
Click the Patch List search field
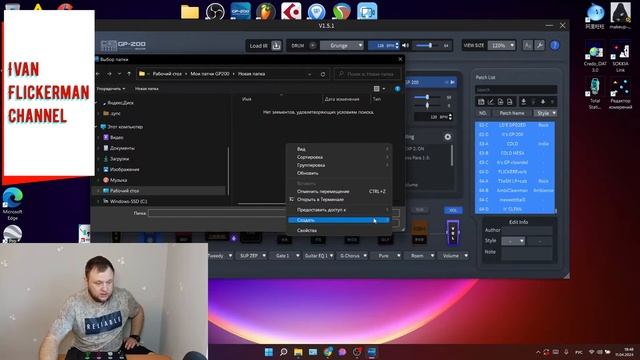[x=516, y=89]
